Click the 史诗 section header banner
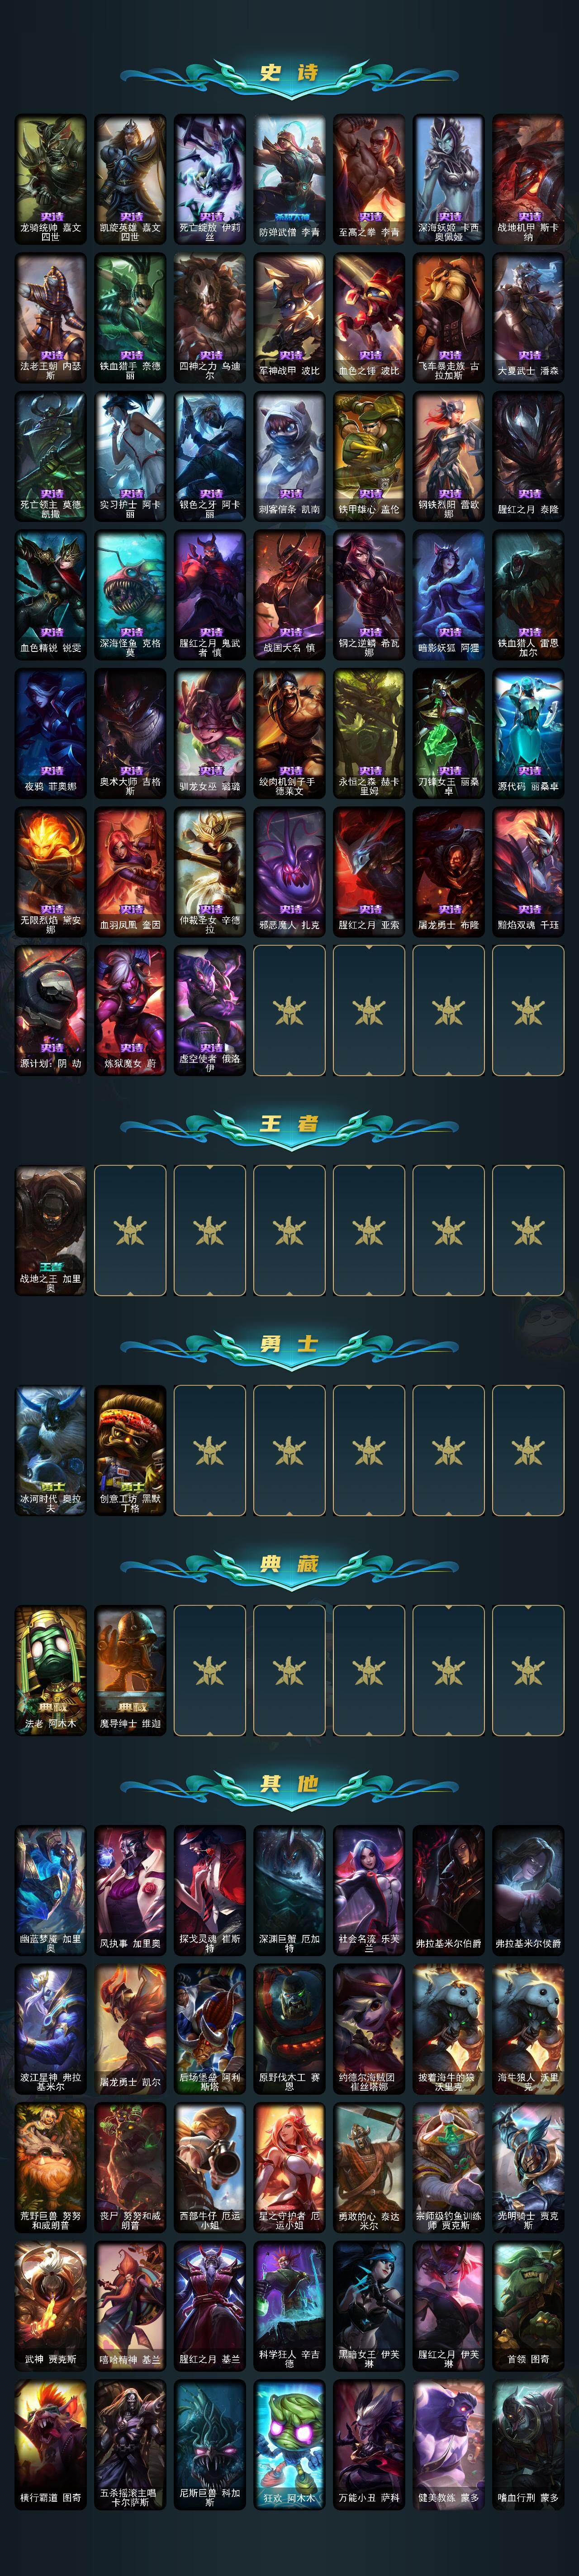Viewport: 579px width, 2576px height. pyautogui.click(x=289, y=72)
